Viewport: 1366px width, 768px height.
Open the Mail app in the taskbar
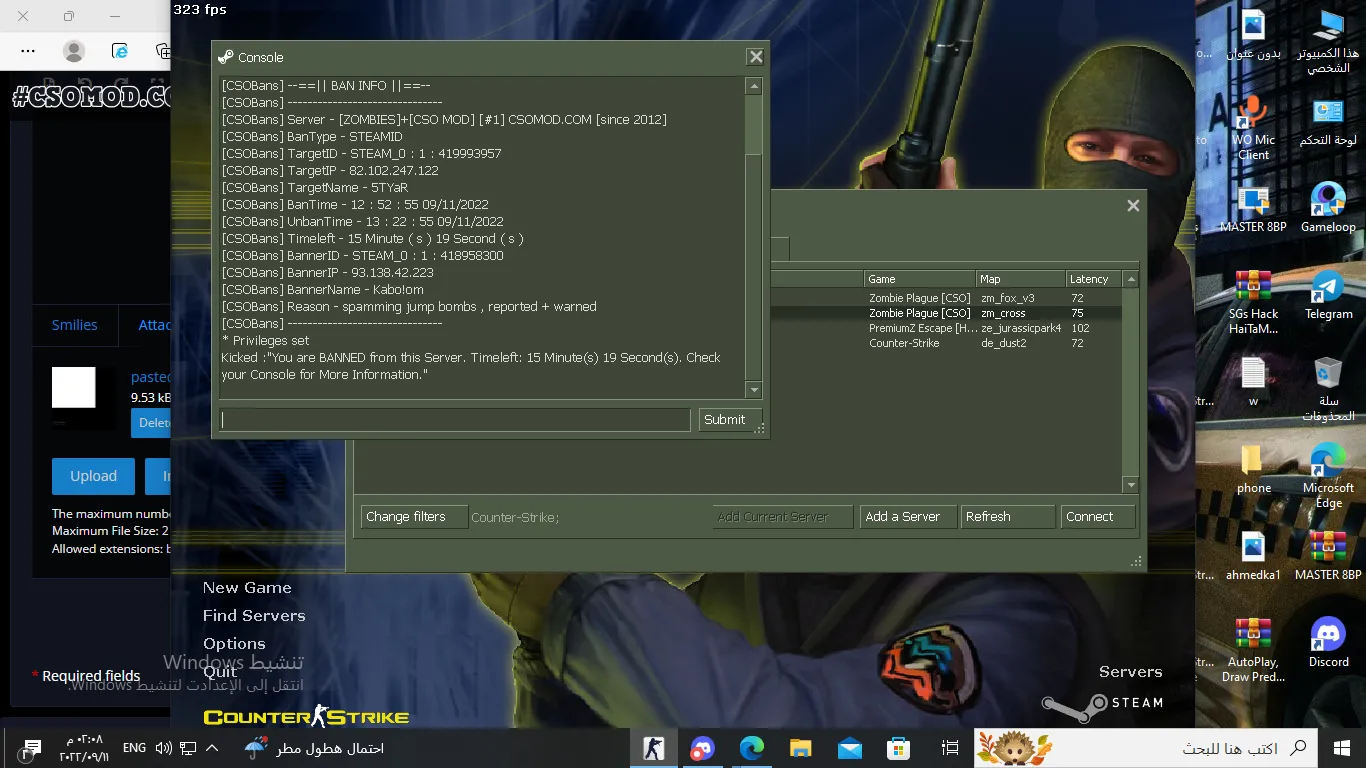coord(850,748)
